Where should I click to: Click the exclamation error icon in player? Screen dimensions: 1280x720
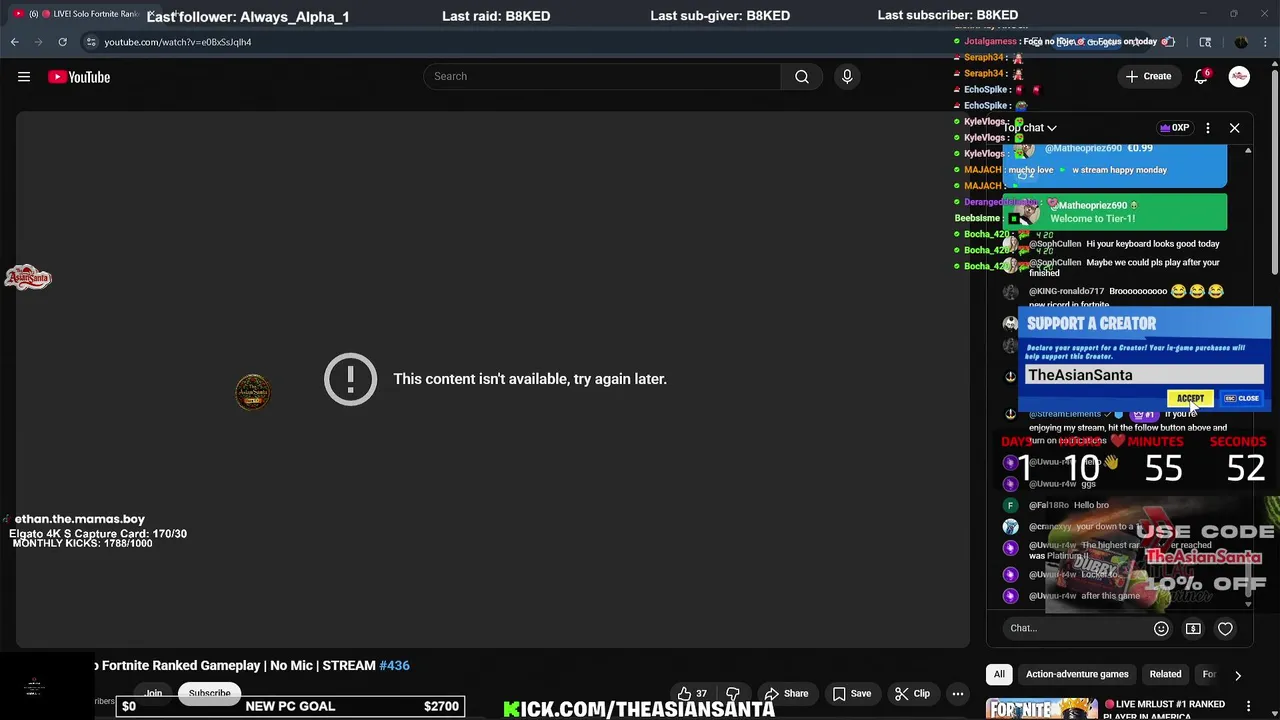pyautogui.click(x=350, y=379)
